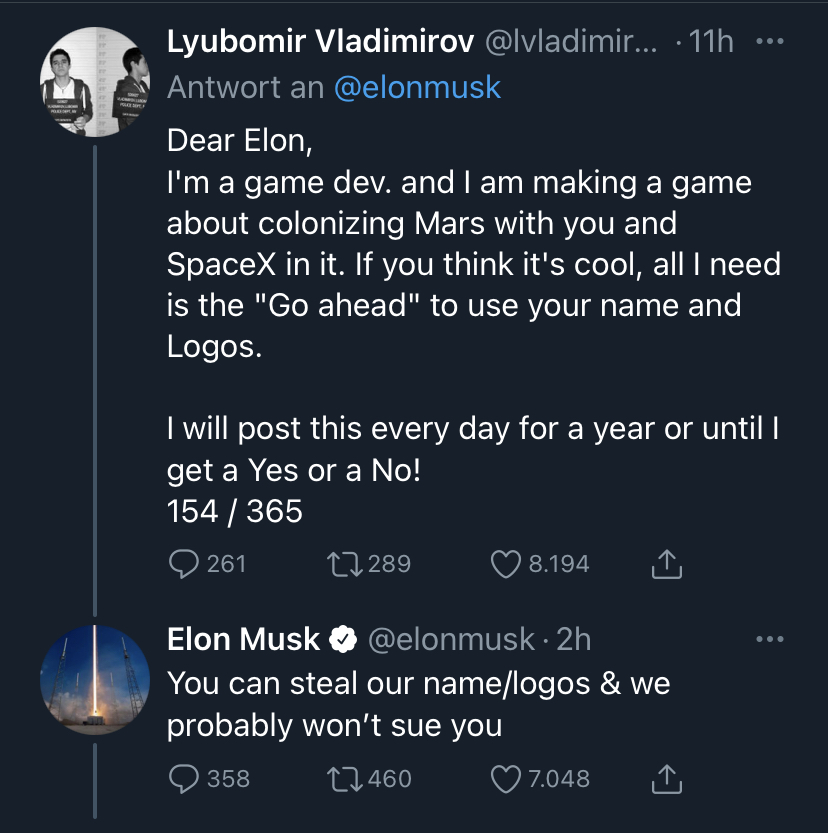Click the 11h timestamp on Lyubomir's tweet
Image resolution: width=828 pixels, height=833 pixels.
click(713, 42)
